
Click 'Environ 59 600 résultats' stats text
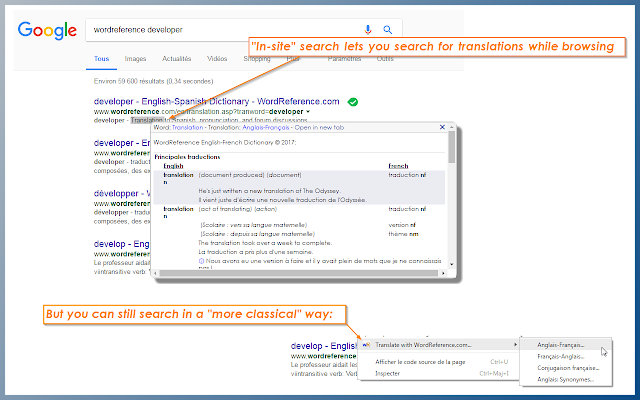153,81
